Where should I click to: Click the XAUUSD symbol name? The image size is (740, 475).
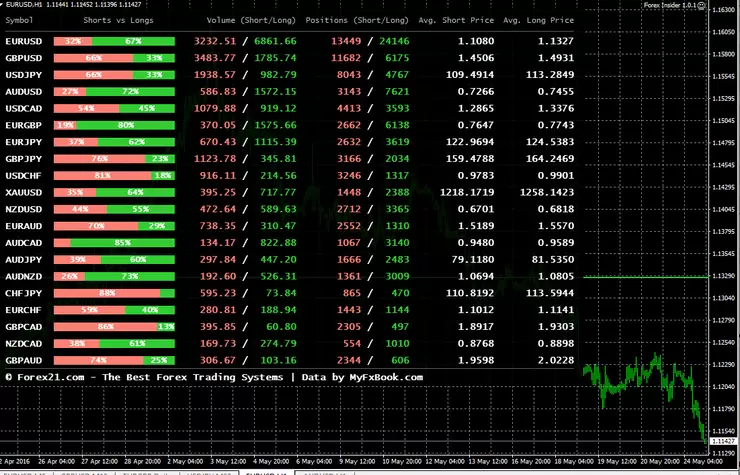[x=24, y=193]
